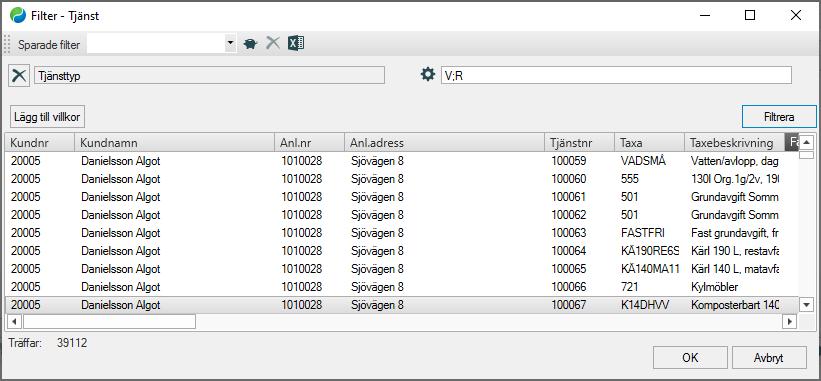Open settings gear next to V;R field
Screen dimensions: 821x381
click(428, 75)
